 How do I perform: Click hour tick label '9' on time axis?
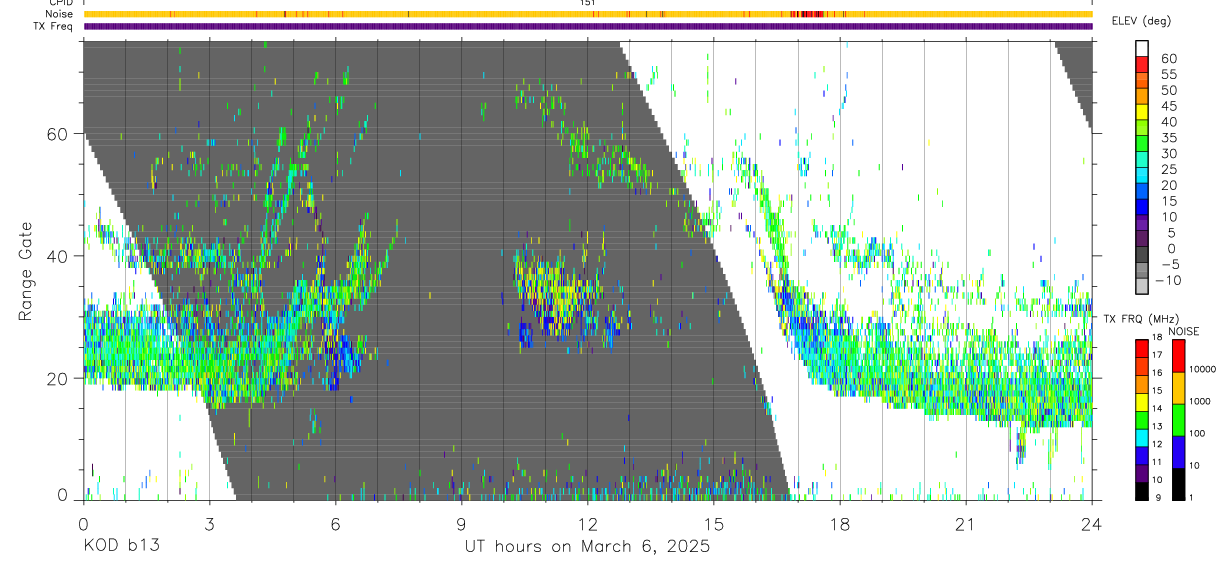(461, 523)
